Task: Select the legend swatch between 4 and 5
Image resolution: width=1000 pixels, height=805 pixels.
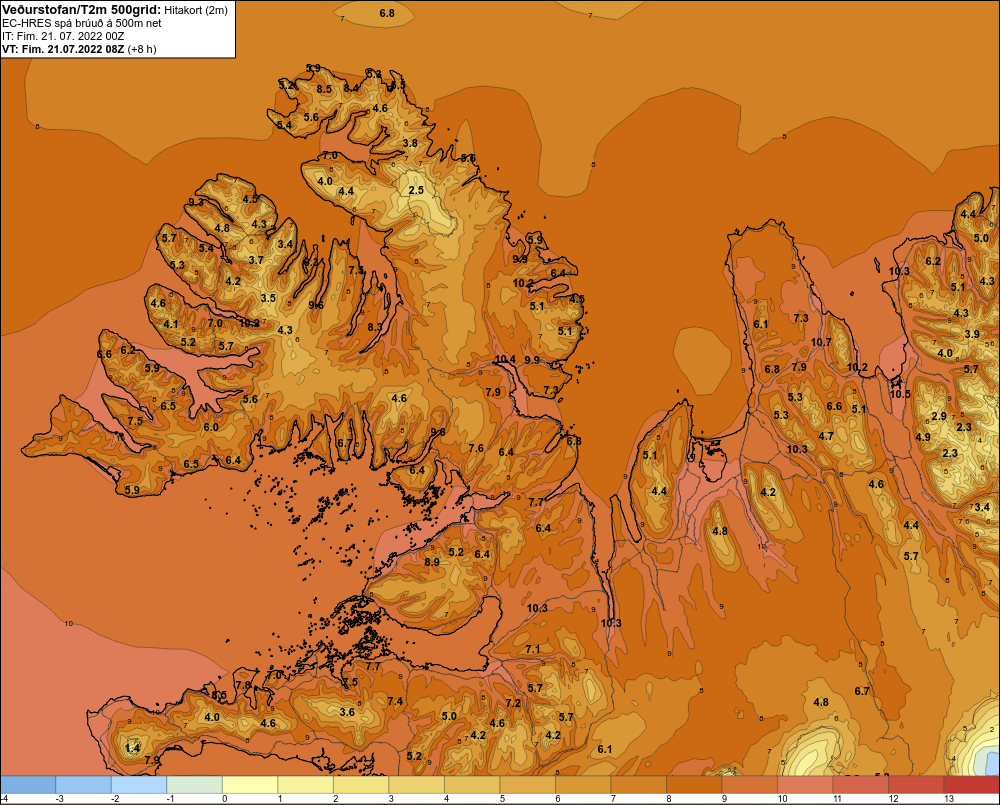Action: (472, 785)
